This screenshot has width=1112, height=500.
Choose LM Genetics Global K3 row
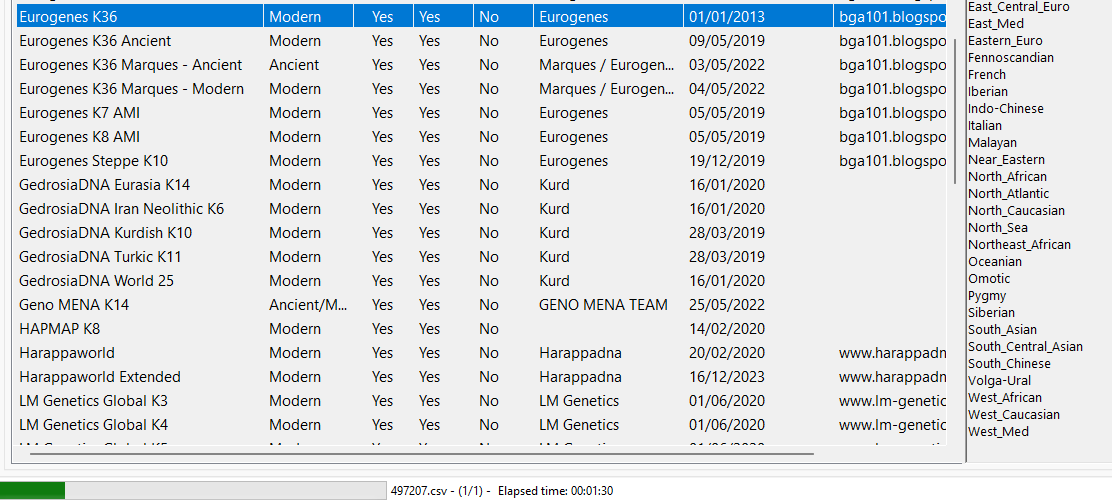[94, 401]
